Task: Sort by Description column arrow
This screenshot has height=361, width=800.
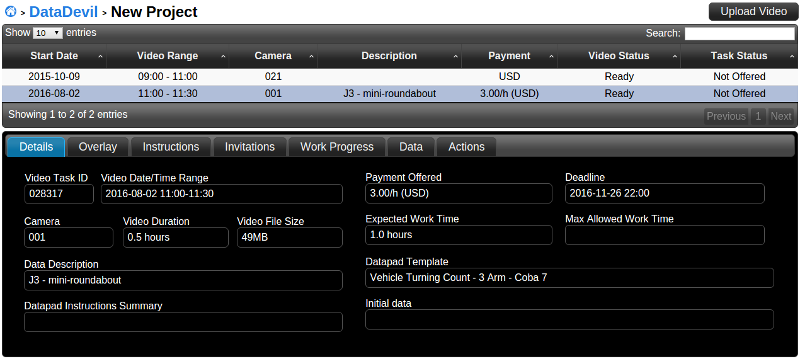Action: coord(456,56)
